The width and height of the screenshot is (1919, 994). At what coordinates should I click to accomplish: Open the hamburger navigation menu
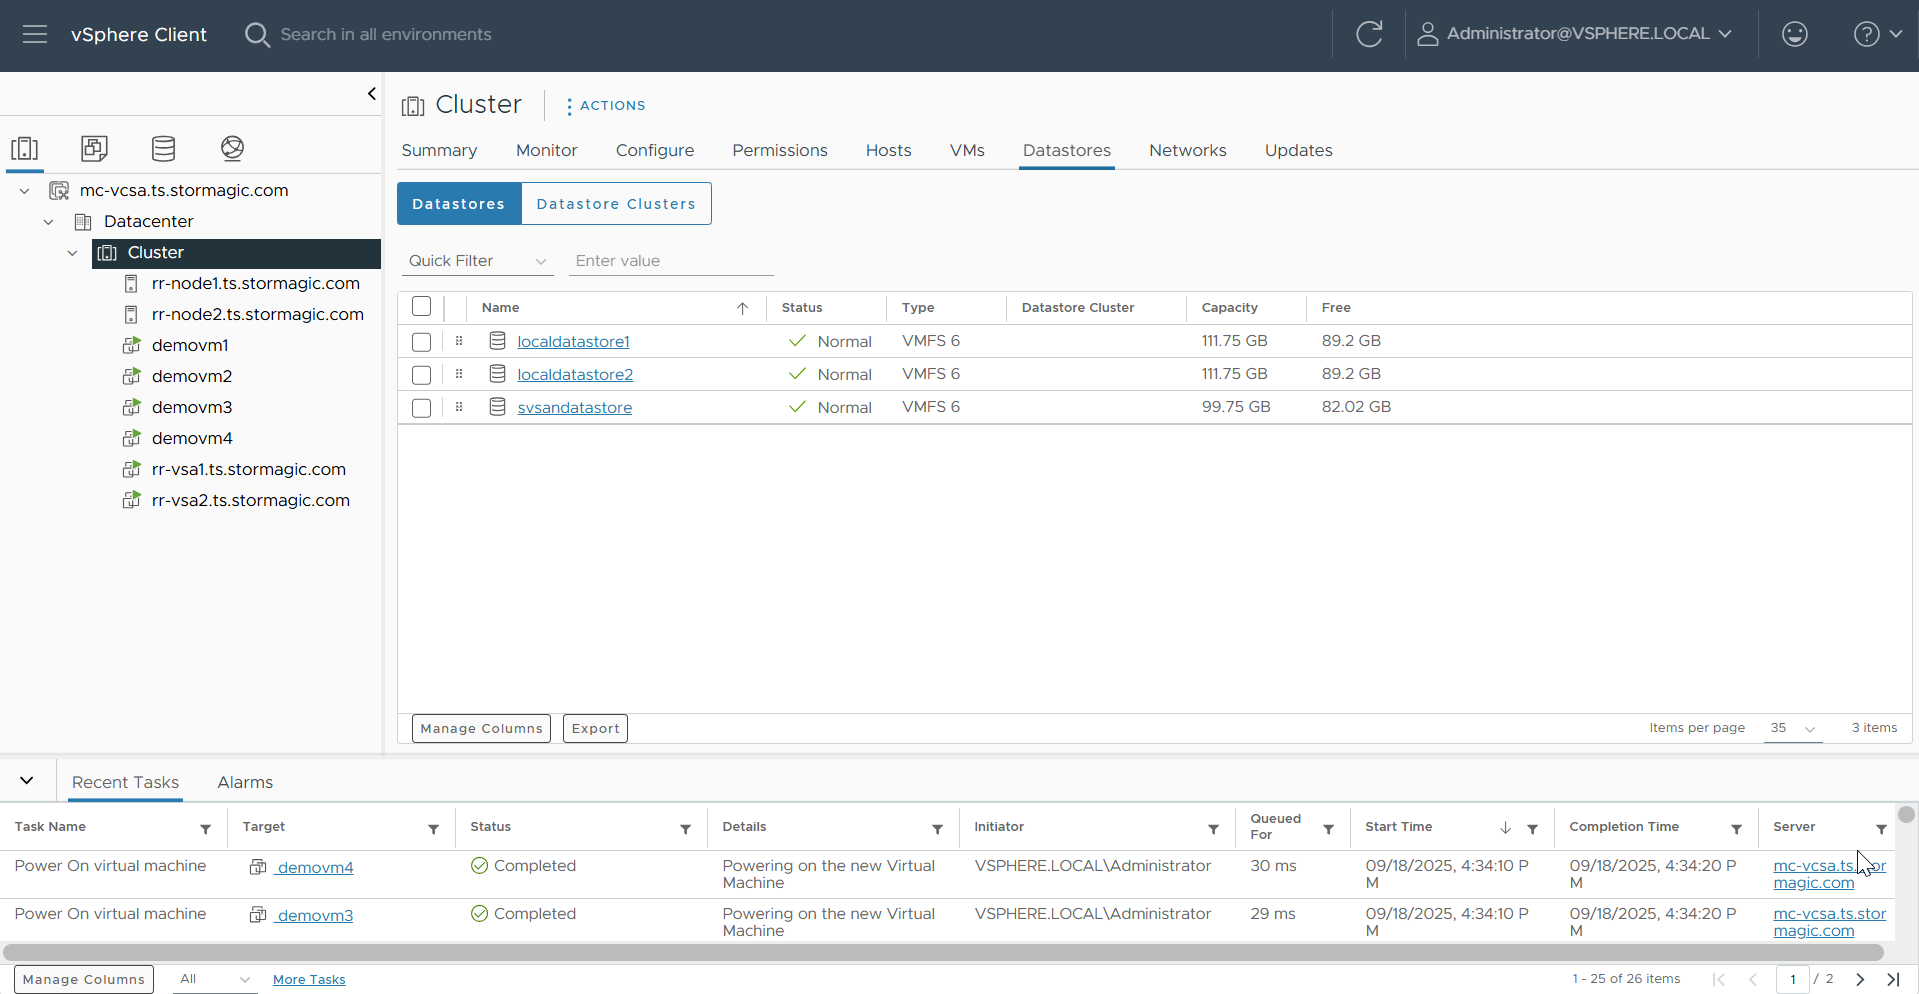[x=35, y=34]
